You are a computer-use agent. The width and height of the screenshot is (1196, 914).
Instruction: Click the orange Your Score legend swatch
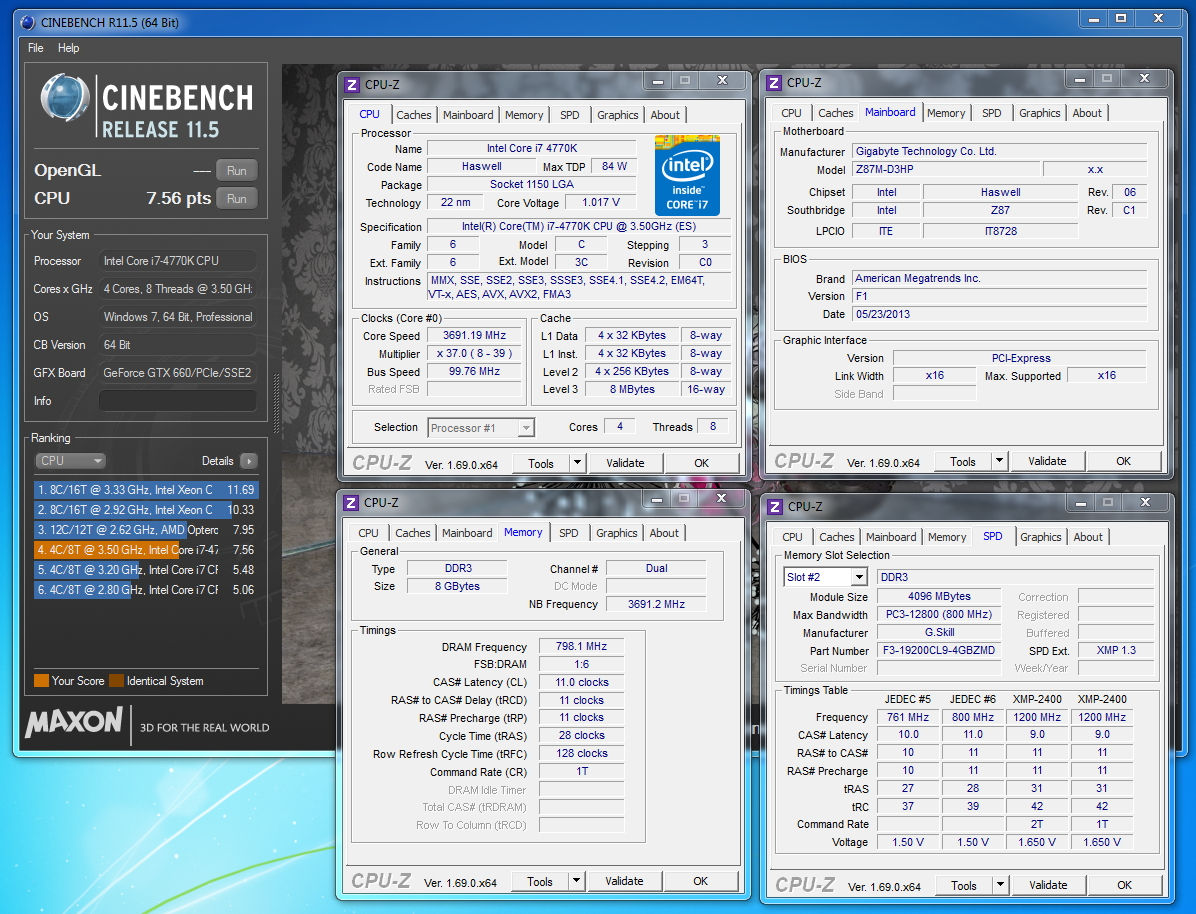[x=41, y=681]
